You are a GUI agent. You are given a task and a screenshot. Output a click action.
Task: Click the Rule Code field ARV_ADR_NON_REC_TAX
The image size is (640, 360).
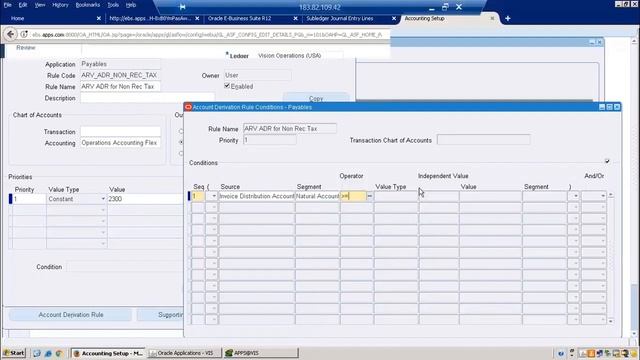120,75
